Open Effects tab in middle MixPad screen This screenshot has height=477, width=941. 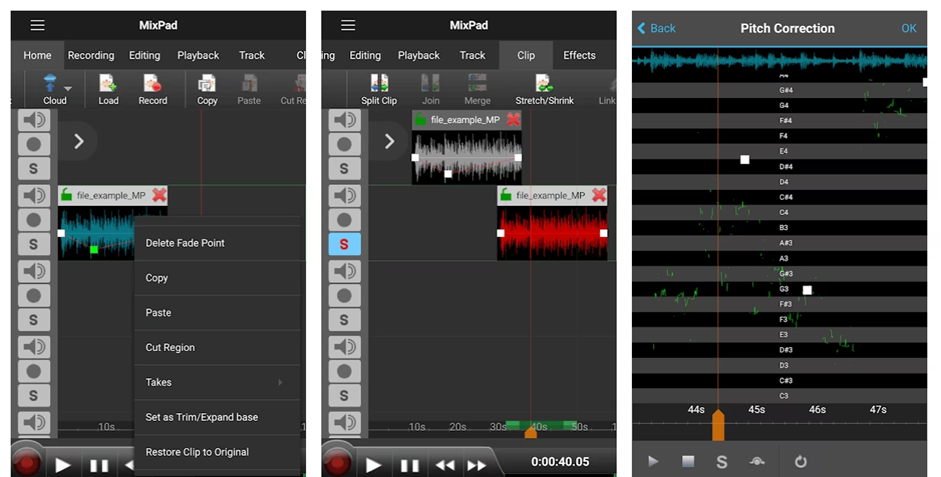[579, 55]
